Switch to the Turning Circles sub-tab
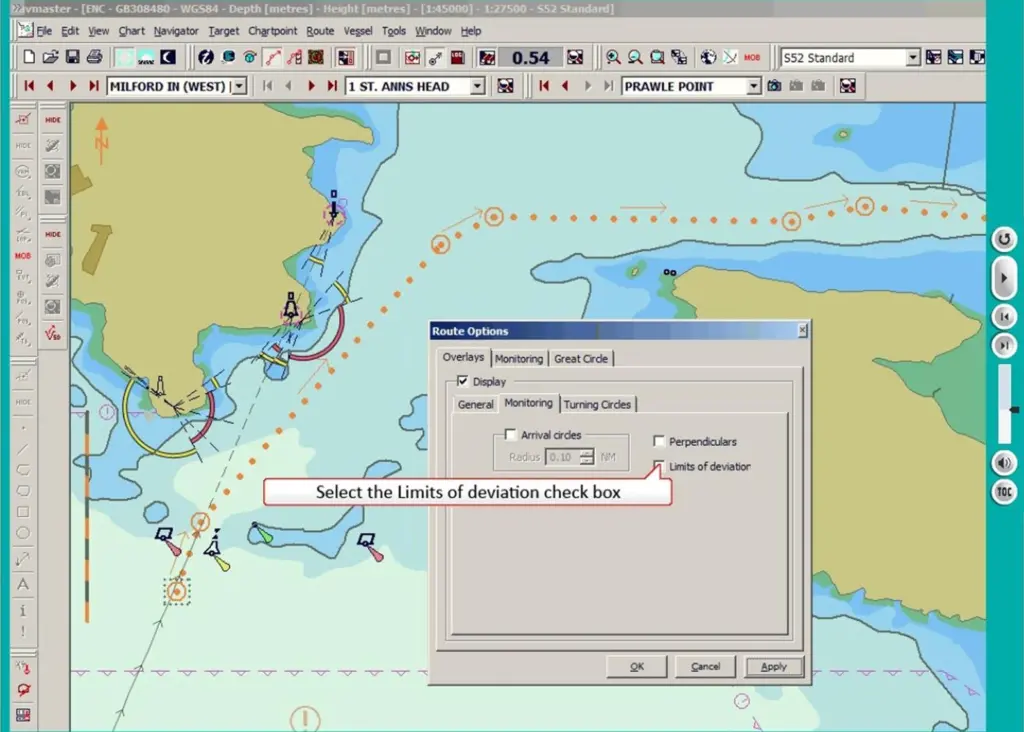The width and height of the screenshot is (1024, 732). 597,404
